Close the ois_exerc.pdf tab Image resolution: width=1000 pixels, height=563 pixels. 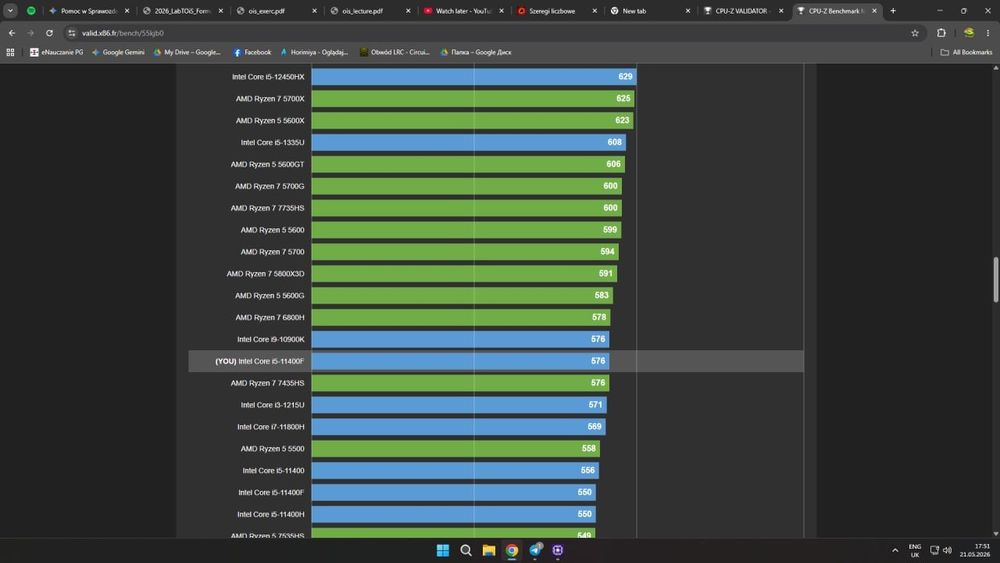tap(314, 11)
